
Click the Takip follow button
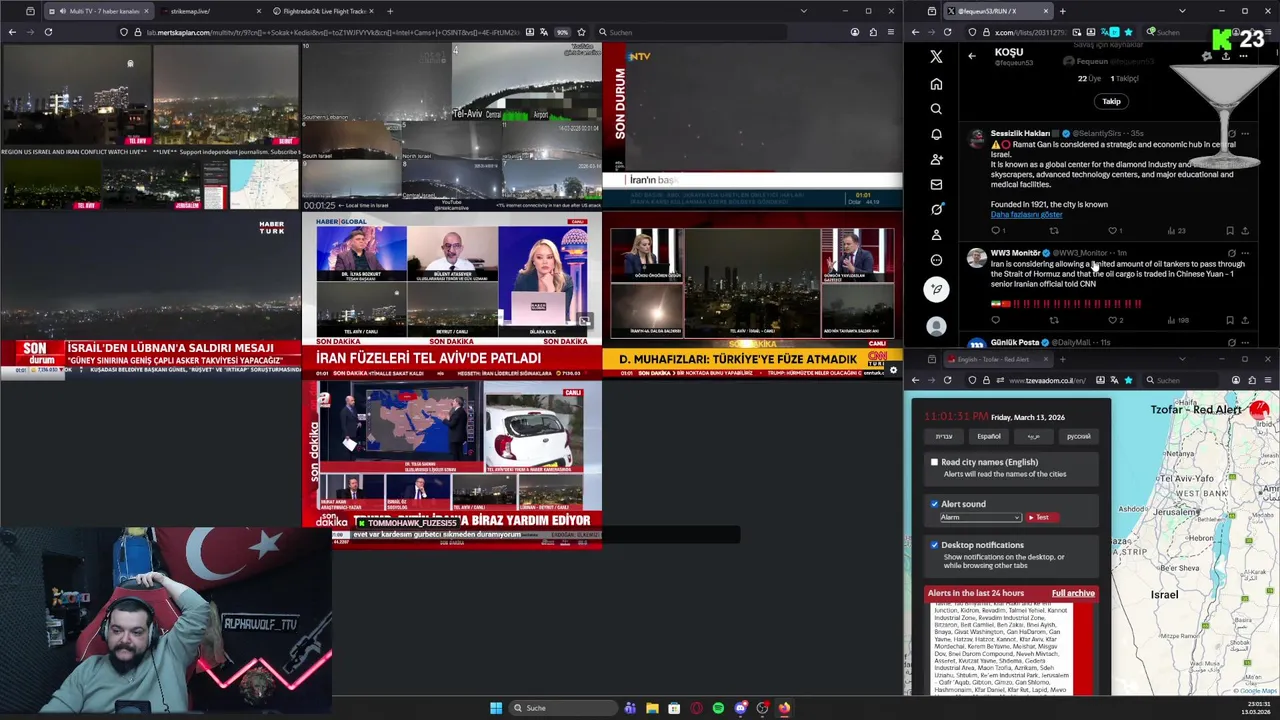pyautogui.click(x=1111, y=101)
